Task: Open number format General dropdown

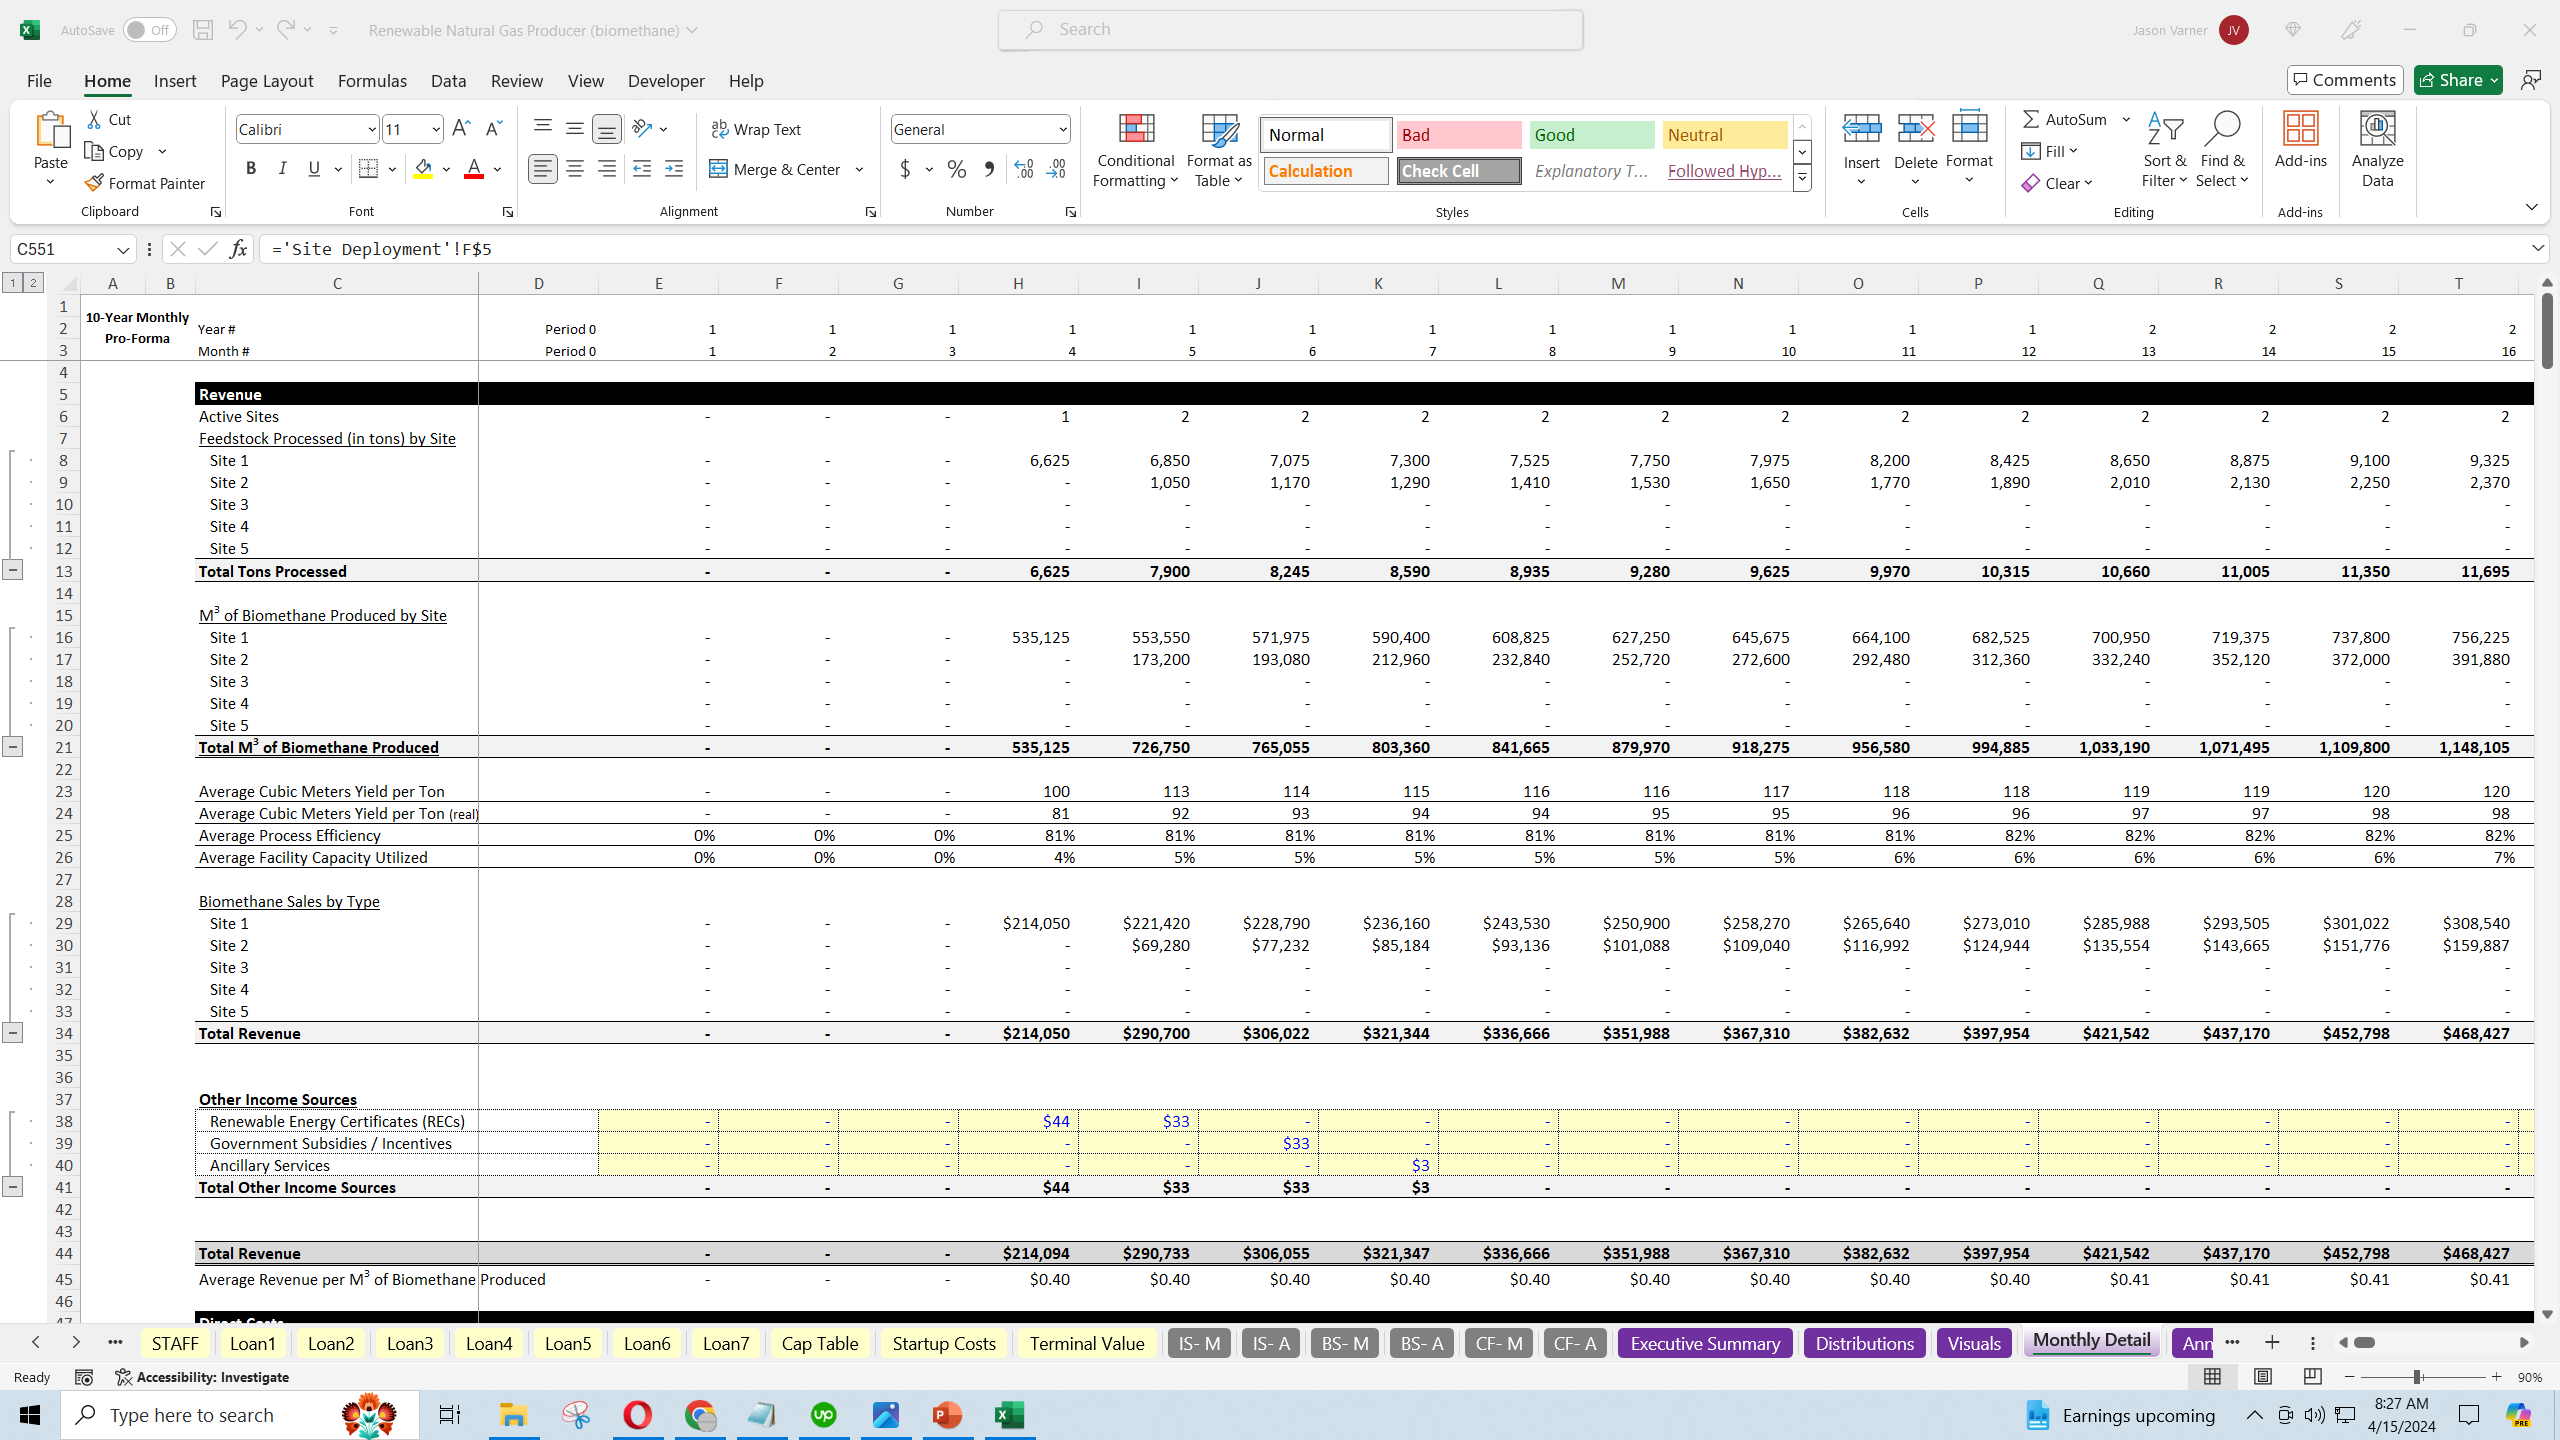Action: pyautogui.click(x=1062, y=129)
